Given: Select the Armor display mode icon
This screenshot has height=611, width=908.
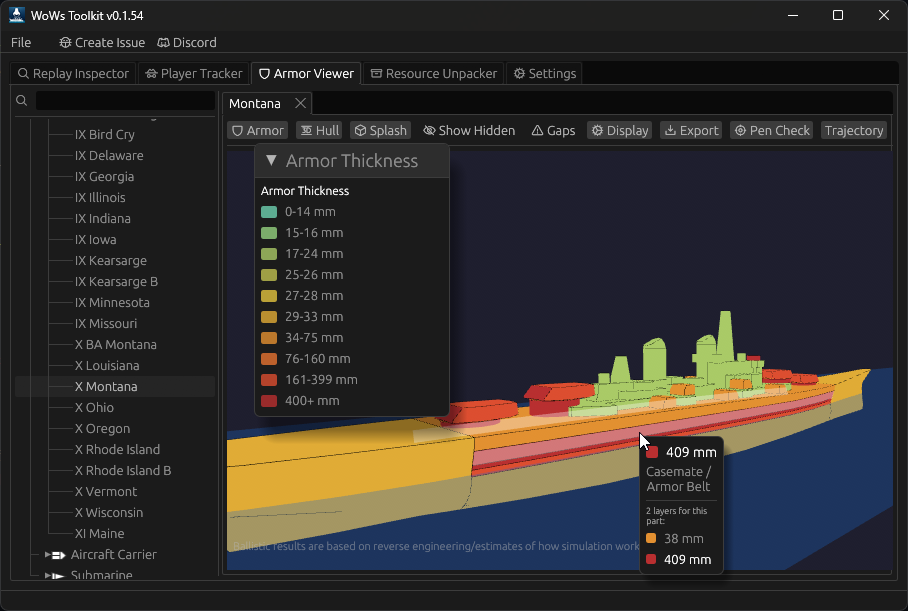Looking at the screenshot, I should click(237, 130).
